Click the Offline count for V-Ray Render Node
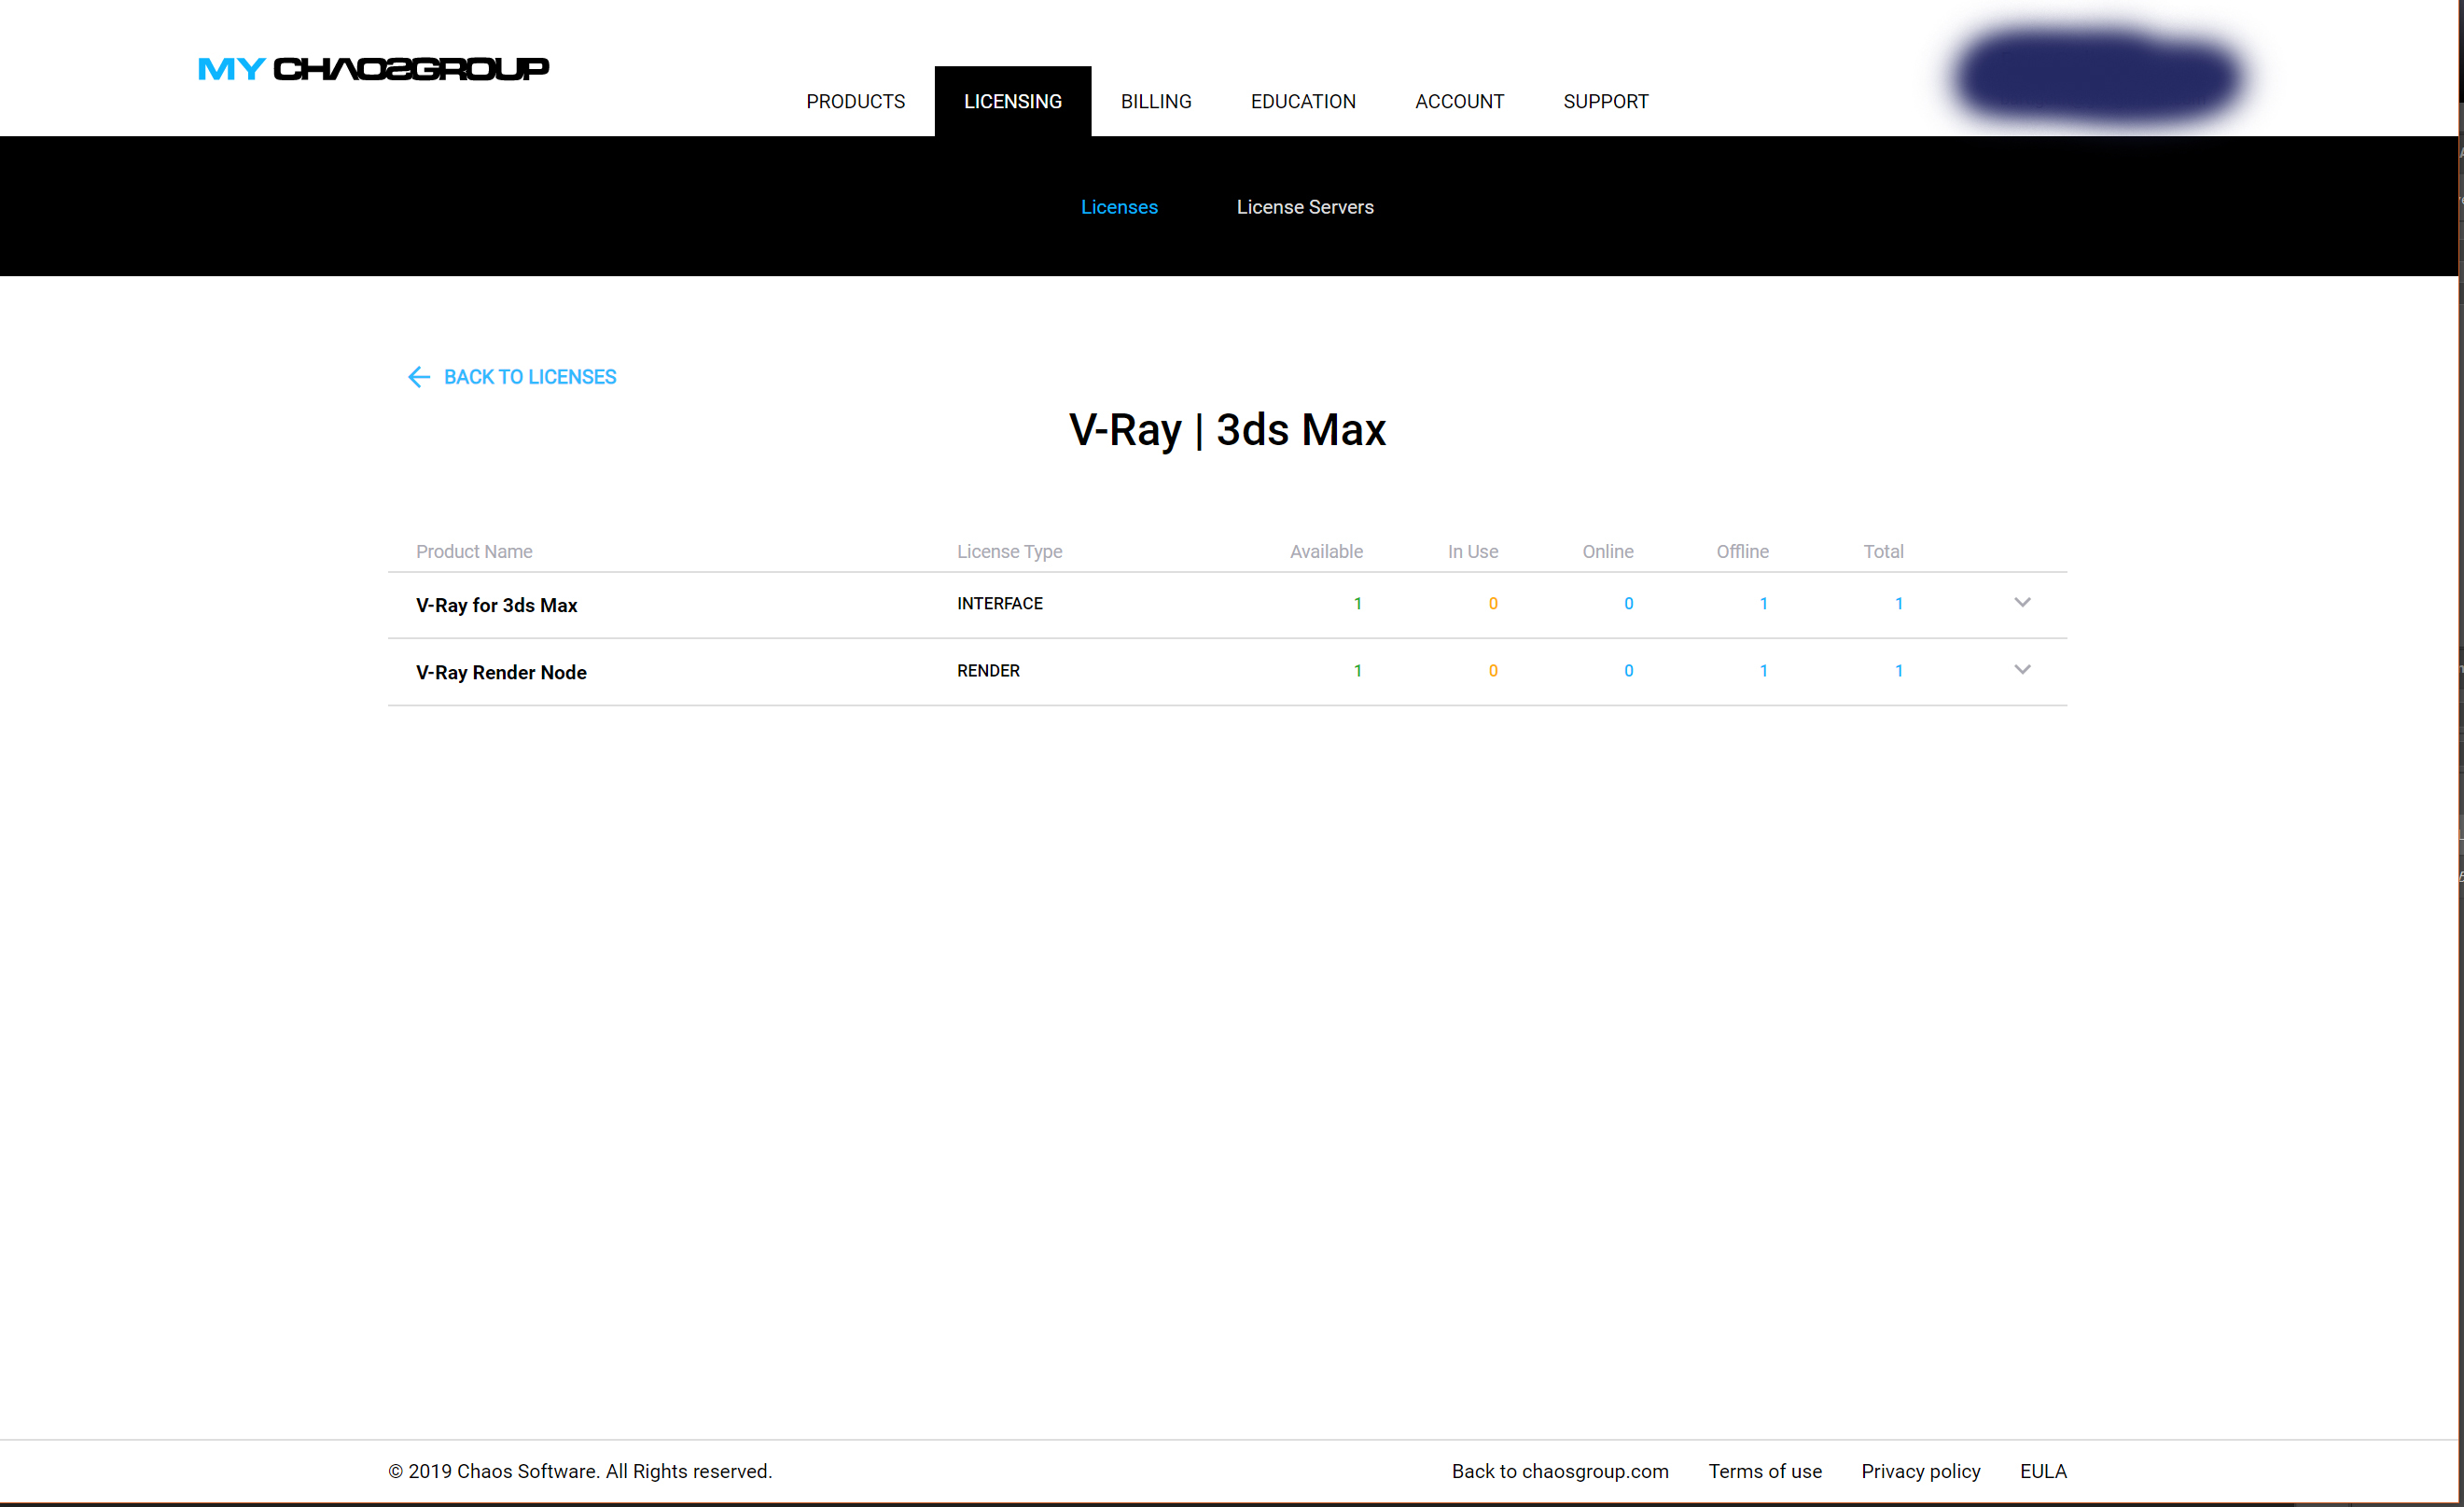 (x=1763, y=670)
